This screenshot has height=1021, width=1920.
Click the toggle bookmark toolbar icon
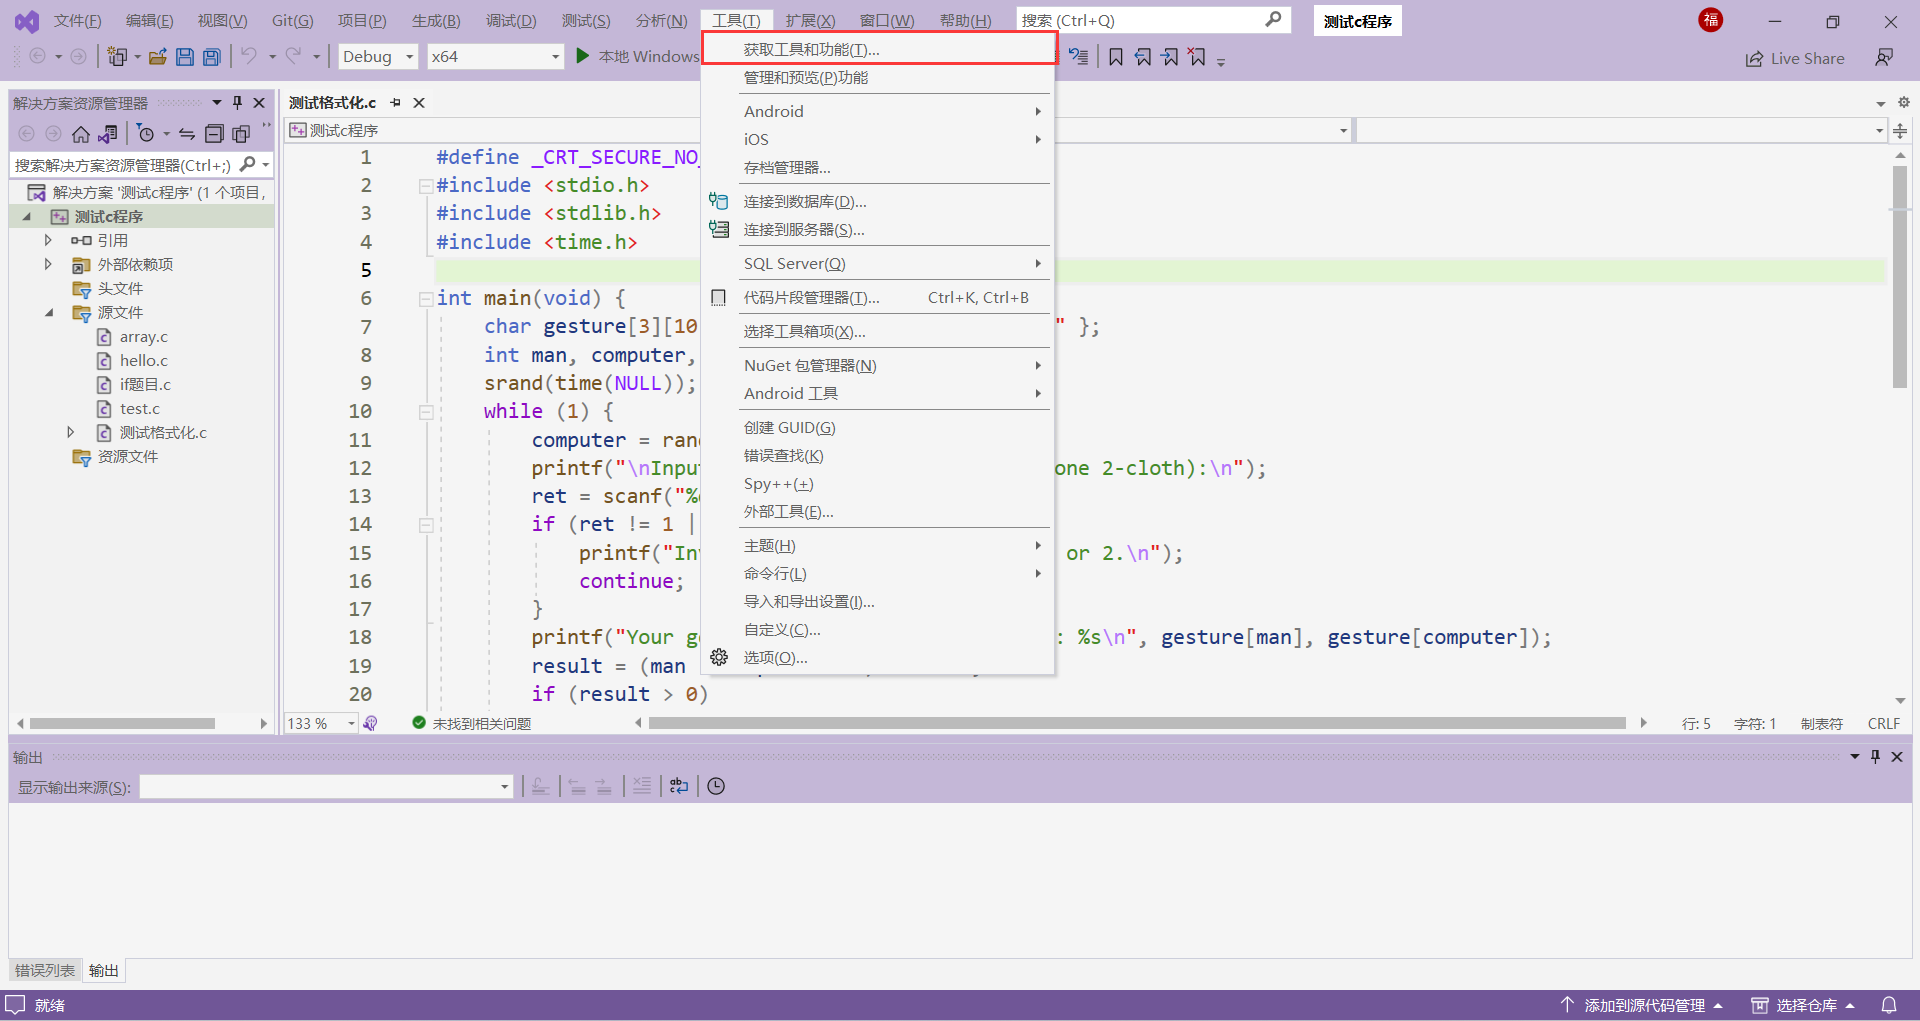point(1116,57)
